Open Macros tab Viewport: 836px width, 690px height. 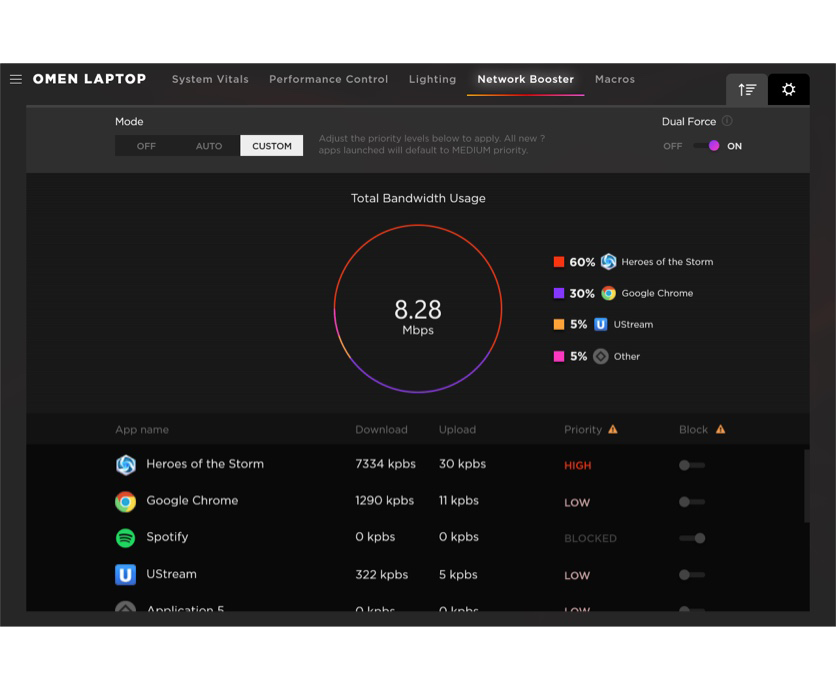coord(615,79)
